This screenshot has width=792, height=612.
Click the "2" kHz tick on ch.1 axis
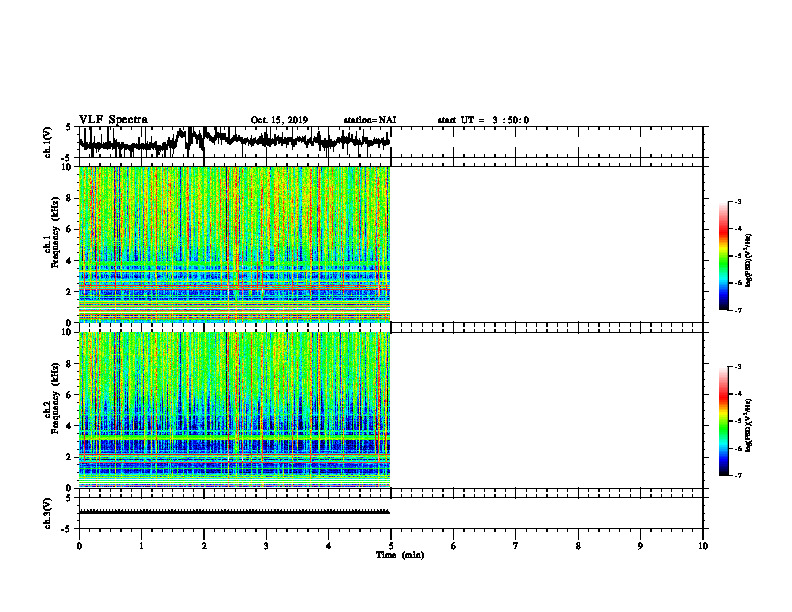70,291
